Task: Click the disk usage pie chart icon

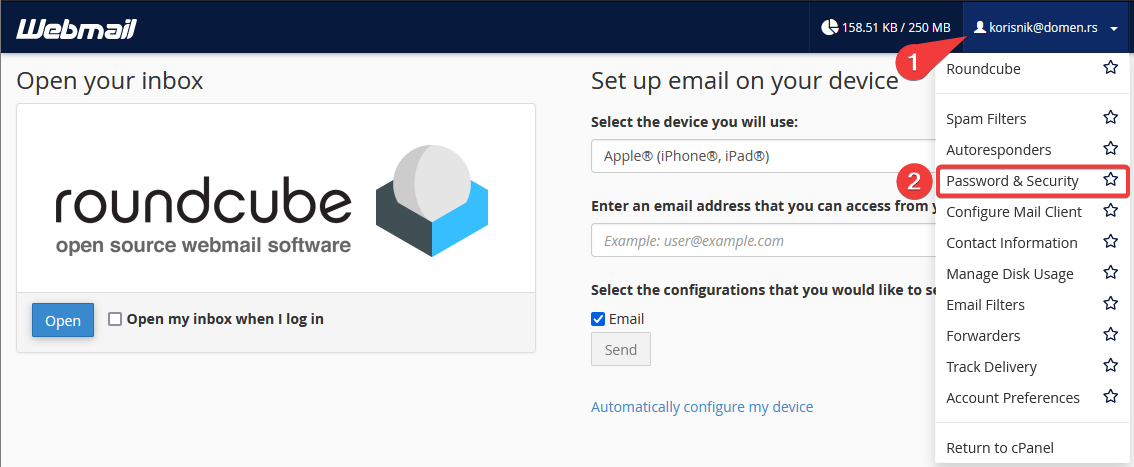Action: click(x=830, y=27)
